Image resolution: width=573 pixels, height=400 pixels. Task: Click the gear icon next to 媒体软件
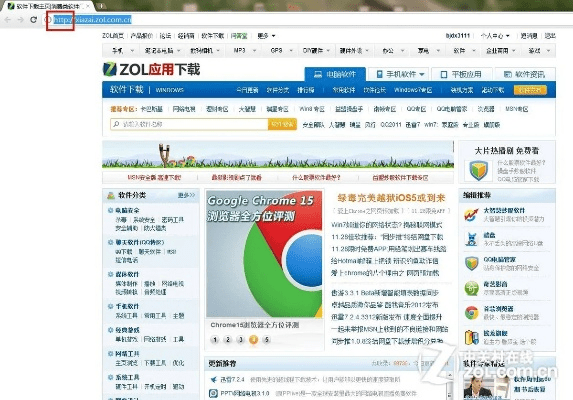110,274
